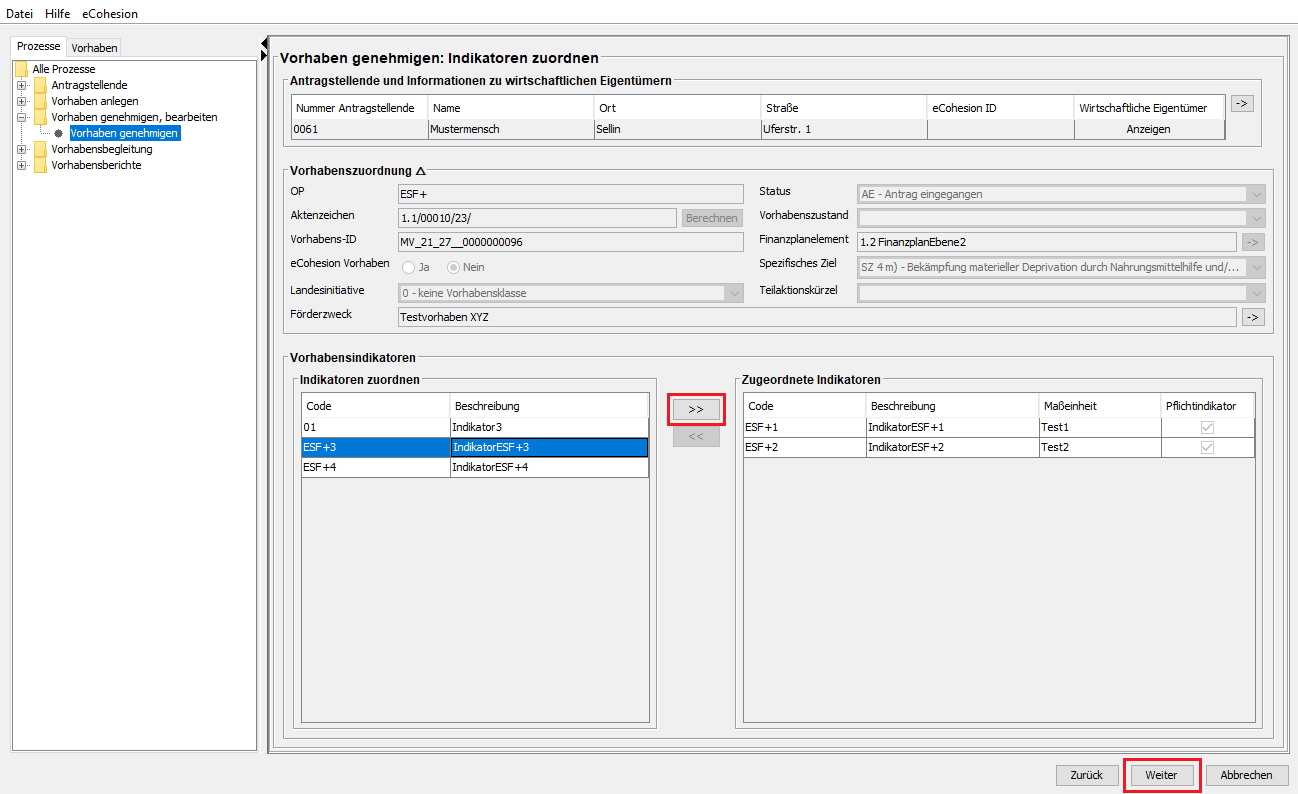Switch to the Vorhaben tab
1298x794 pixels.
click(x=95, y=47)
